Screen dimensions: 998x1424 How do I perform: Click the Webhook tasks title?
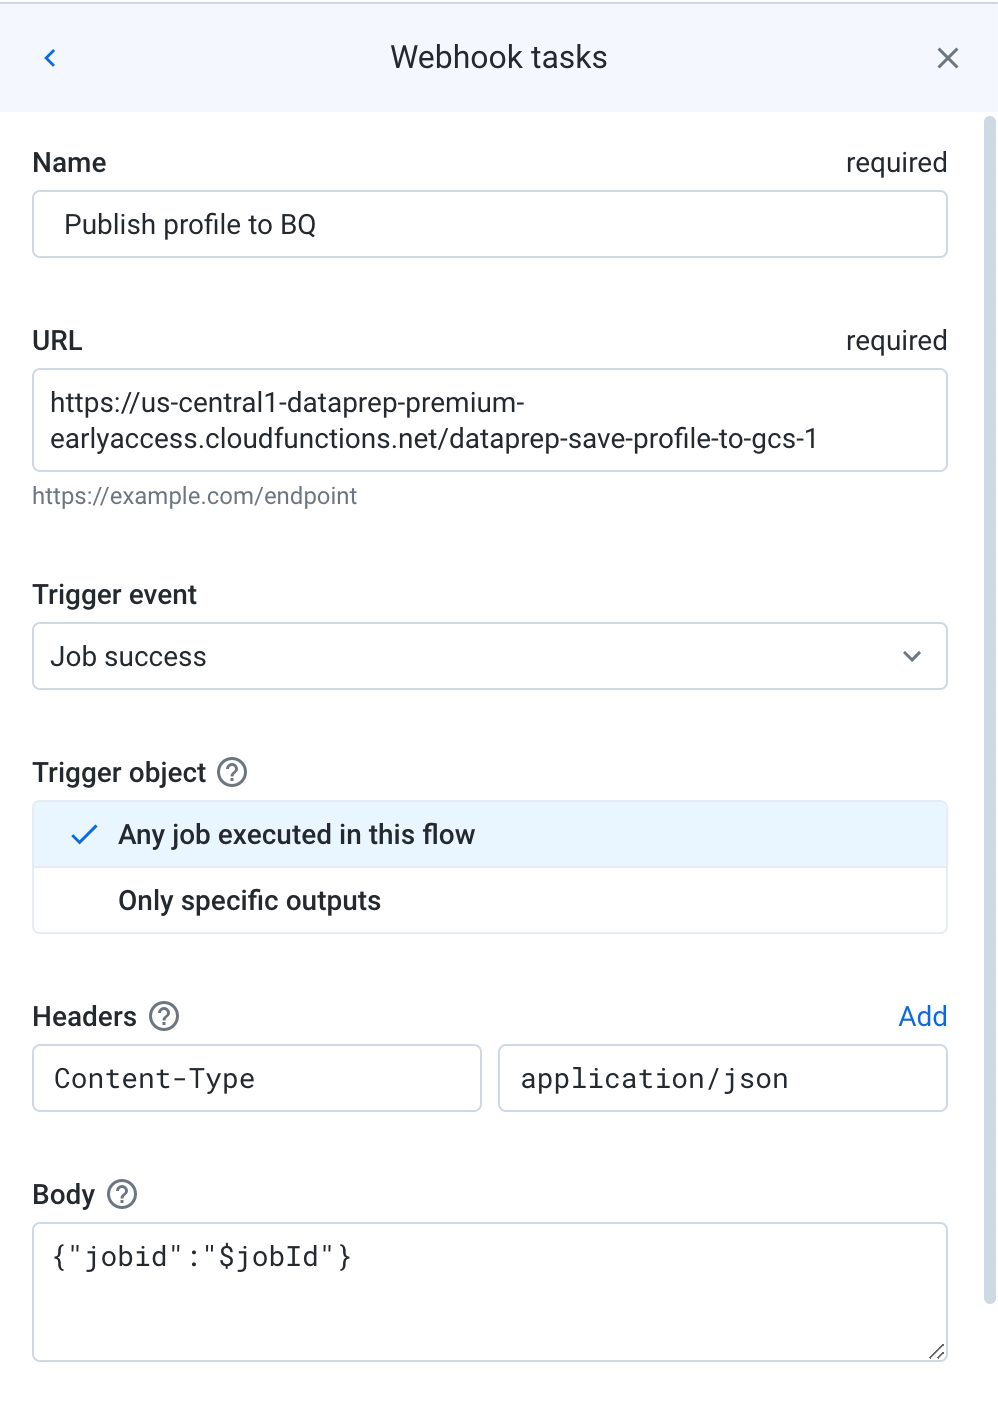click(499, 57)
